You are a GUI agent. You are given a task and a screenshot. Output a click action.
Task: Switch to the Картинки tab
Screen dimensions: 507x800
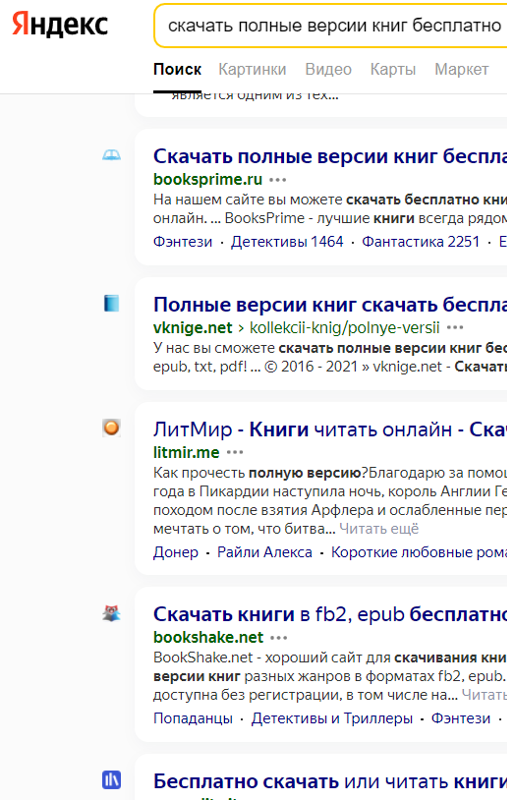pos(252,69)
